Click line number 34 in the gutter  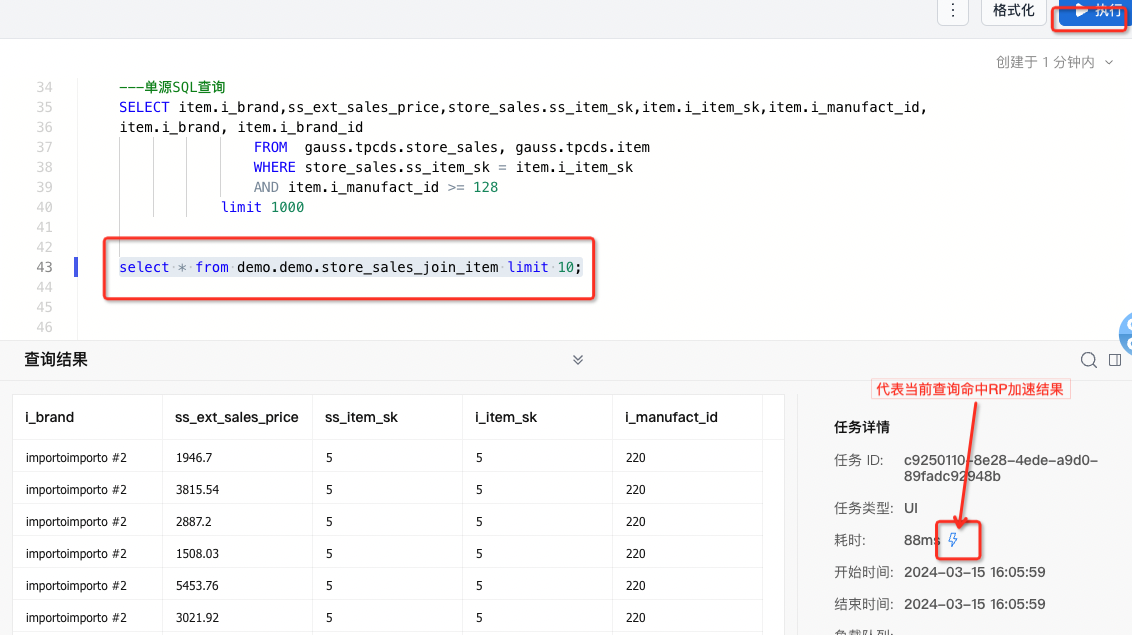coord(43,87)
